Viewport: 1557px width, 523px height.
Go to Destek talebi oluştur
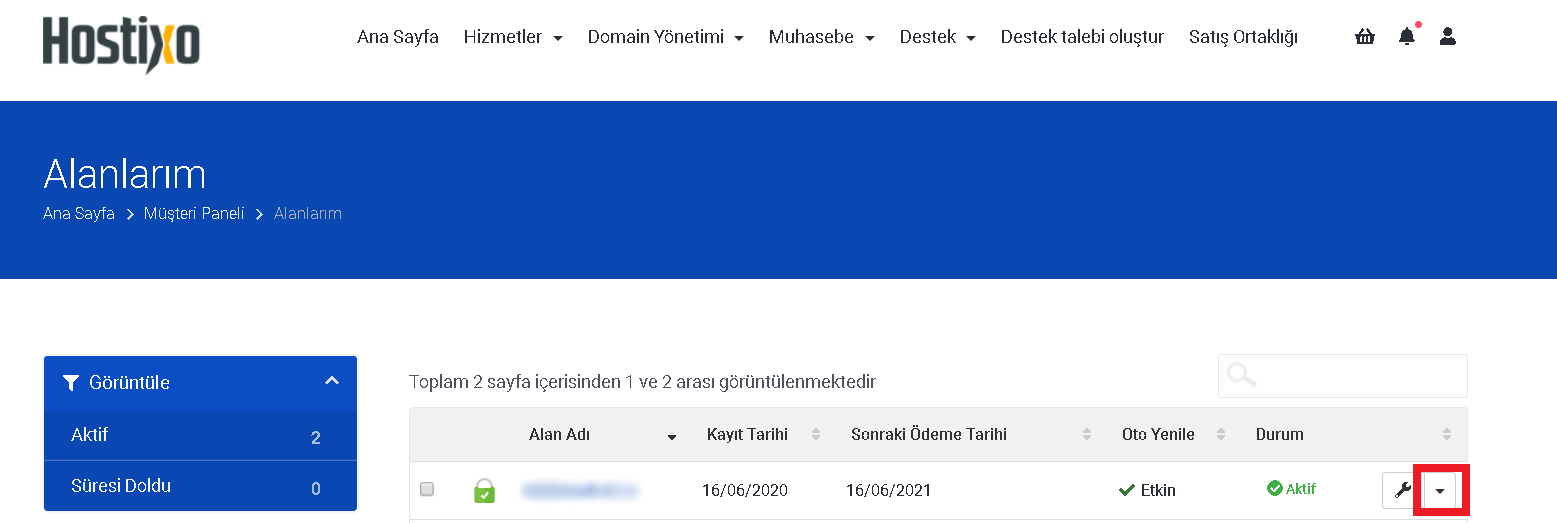tap(1082, 37)
